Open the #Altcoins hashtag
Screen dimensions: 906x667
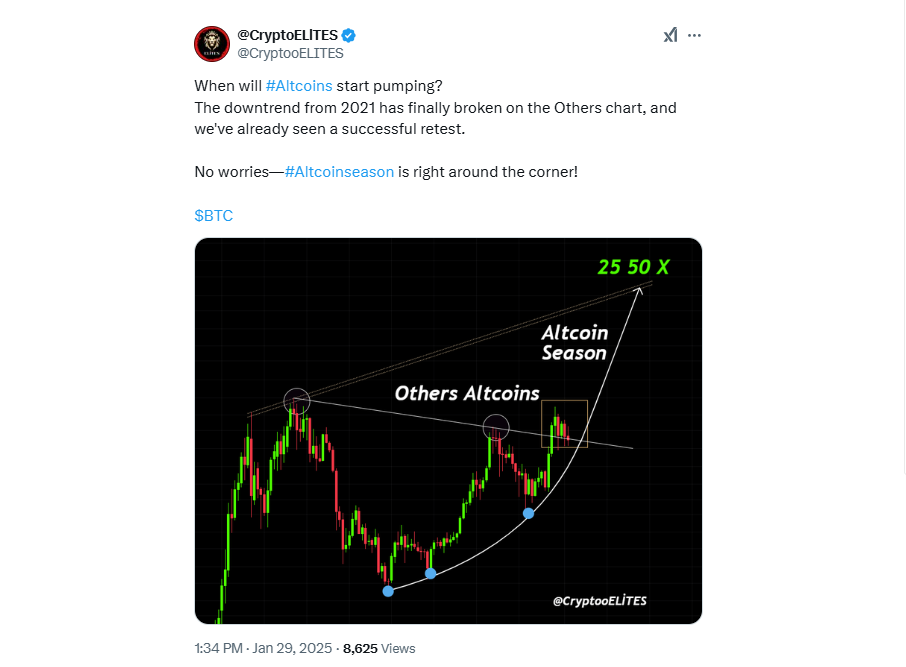tap(298, 86)
